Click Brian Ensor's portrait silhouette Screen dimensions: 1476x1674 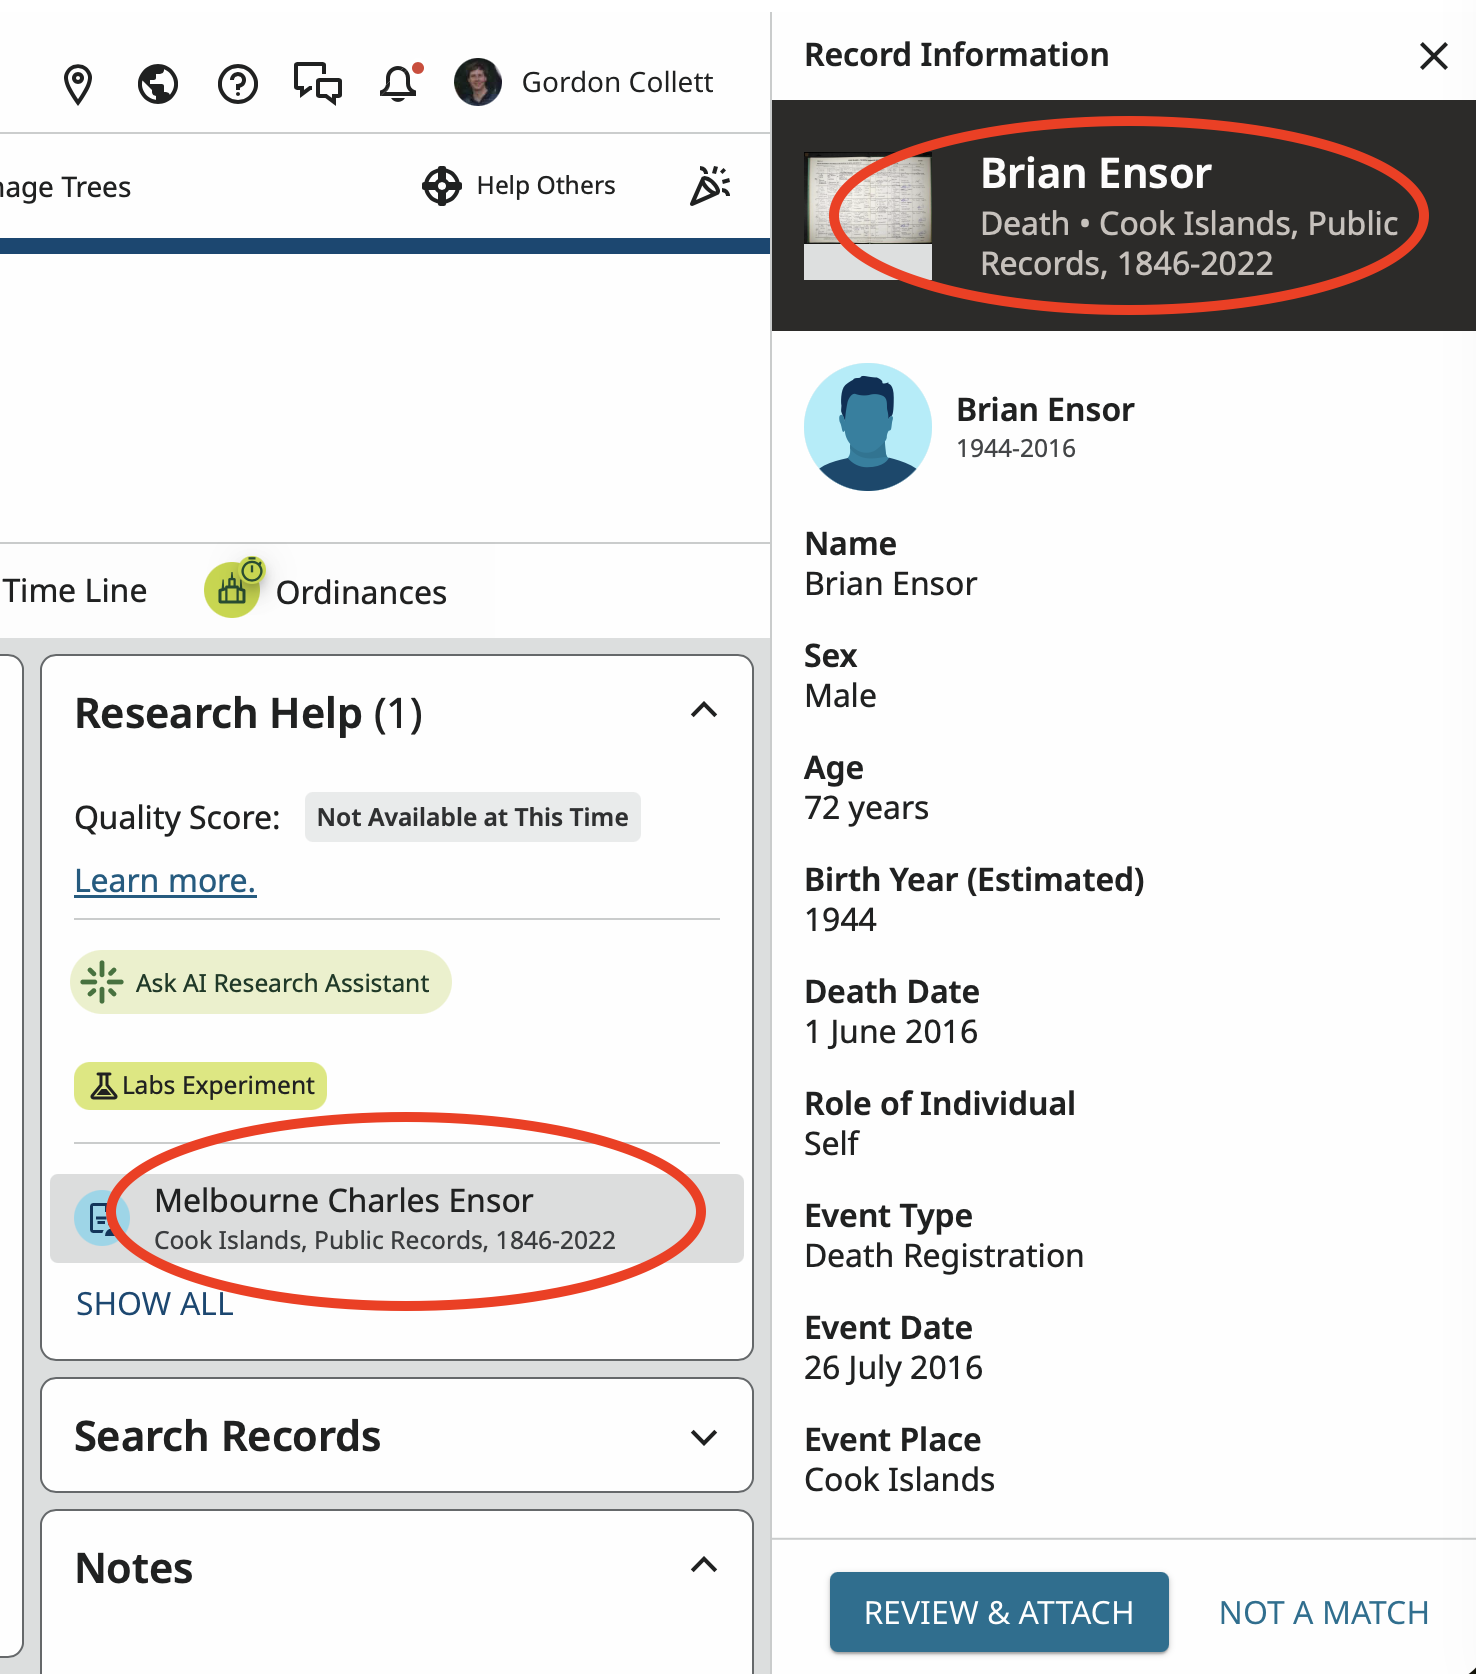pos(868,427)
